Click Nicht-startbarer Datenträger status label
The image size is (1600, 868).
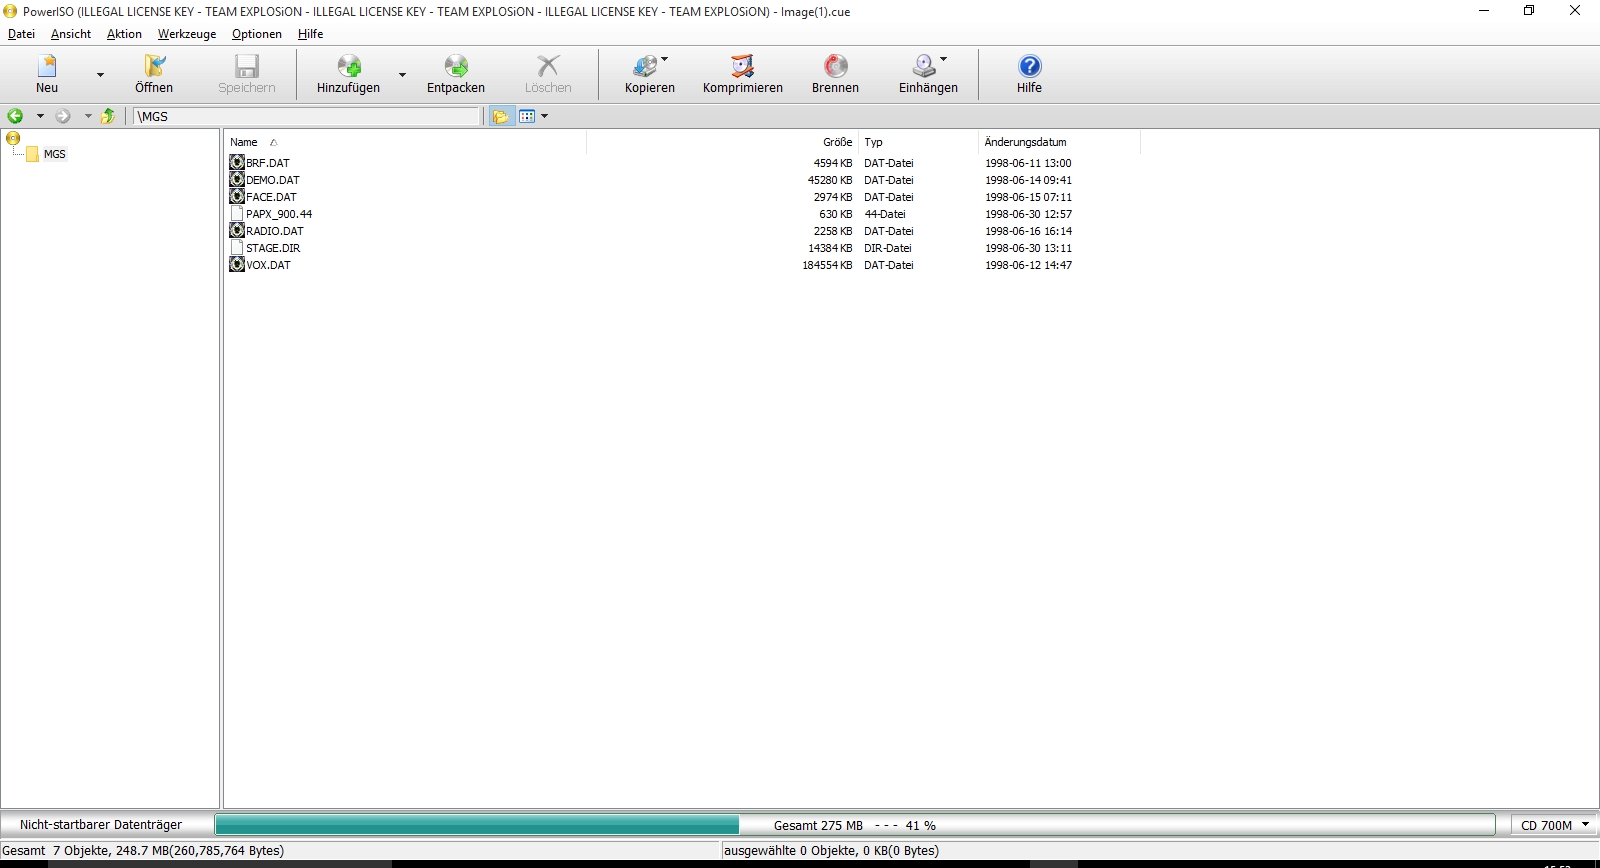[101, 825]
